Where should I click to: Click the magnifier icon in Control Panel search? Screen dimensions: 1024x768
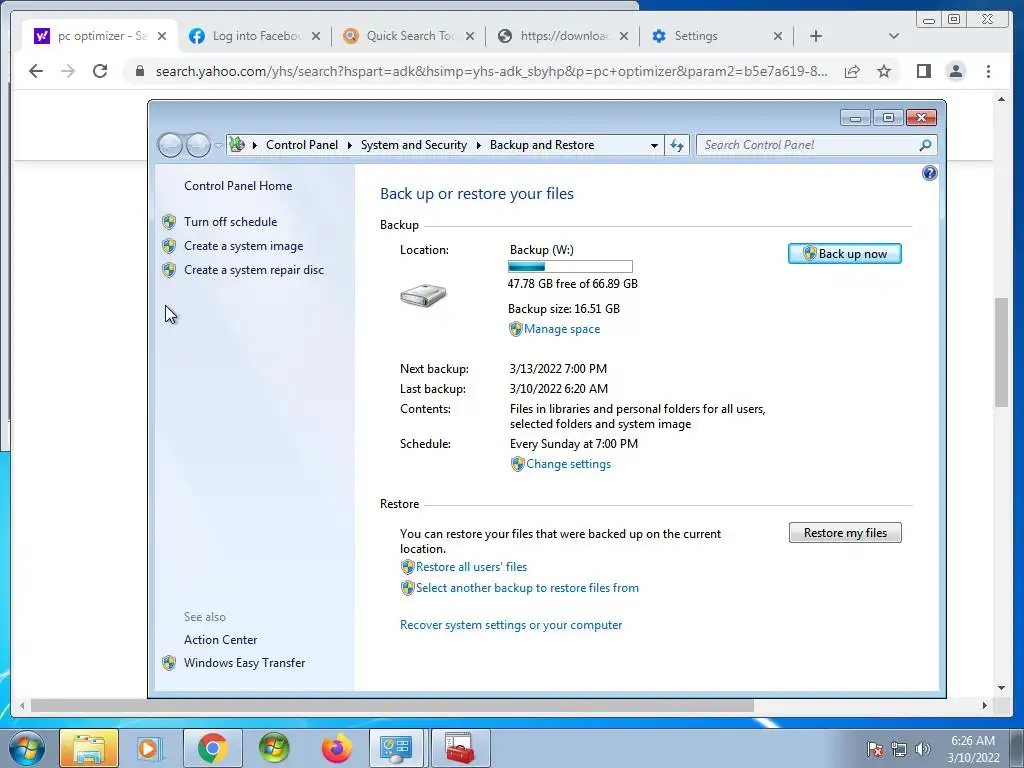pos(925,145)
